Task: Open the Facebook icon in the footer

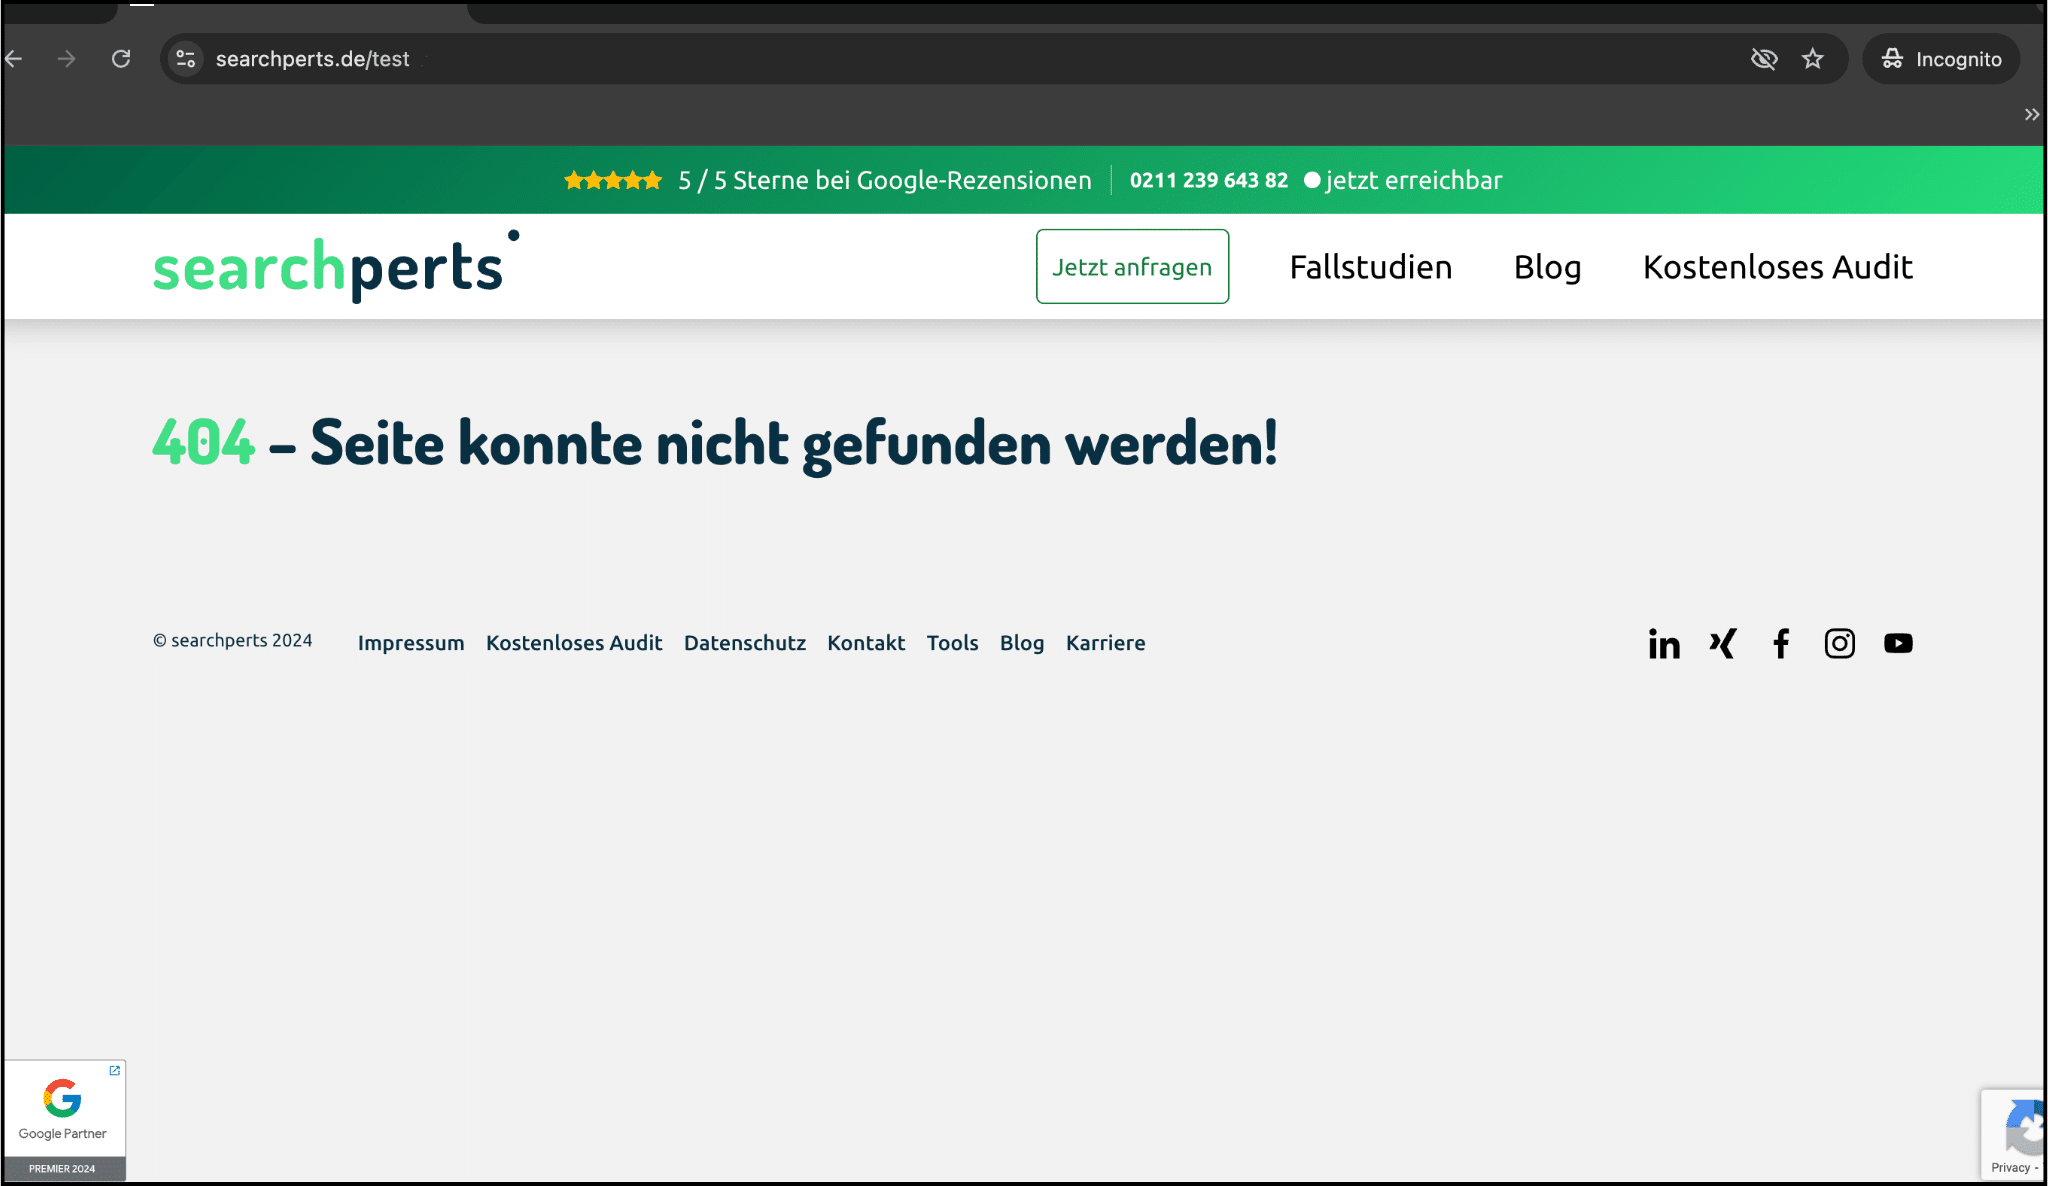Action: pos(1781,643)
